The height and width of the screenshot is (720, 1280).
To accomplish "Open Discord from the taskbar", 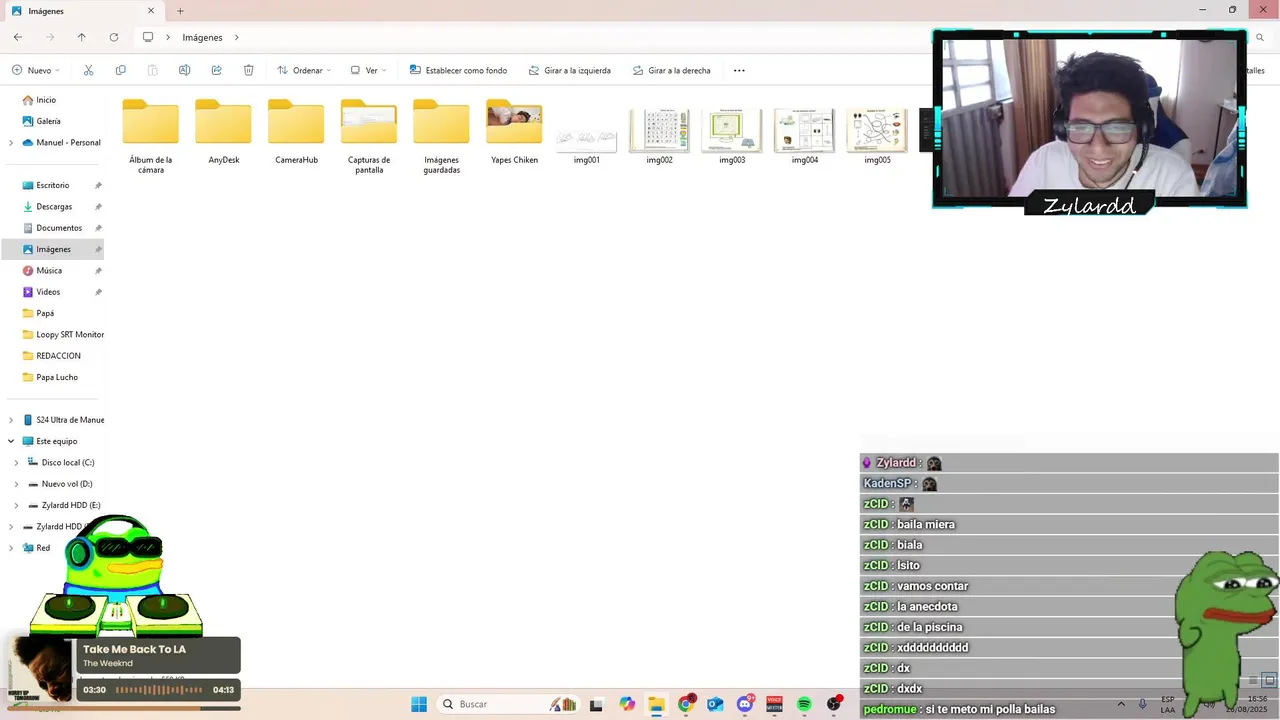I will [745, 704].
